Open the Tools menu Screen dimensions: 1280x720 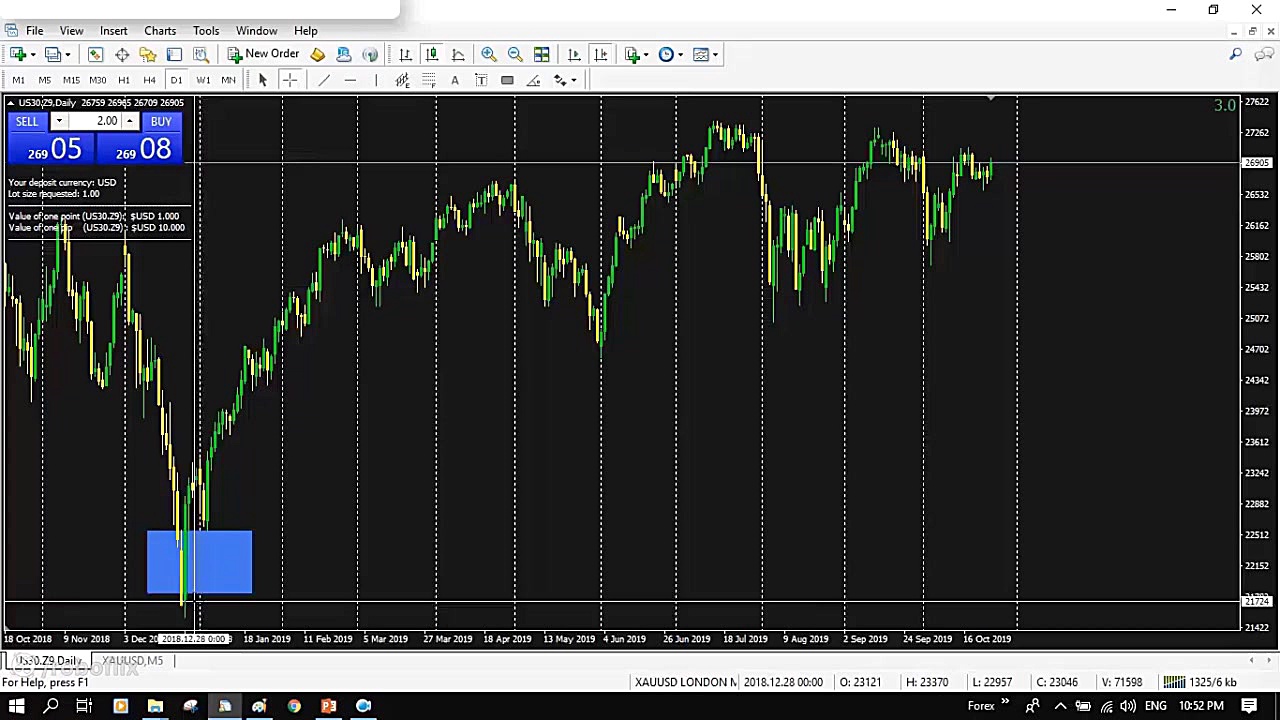click(x=206, y=31)
